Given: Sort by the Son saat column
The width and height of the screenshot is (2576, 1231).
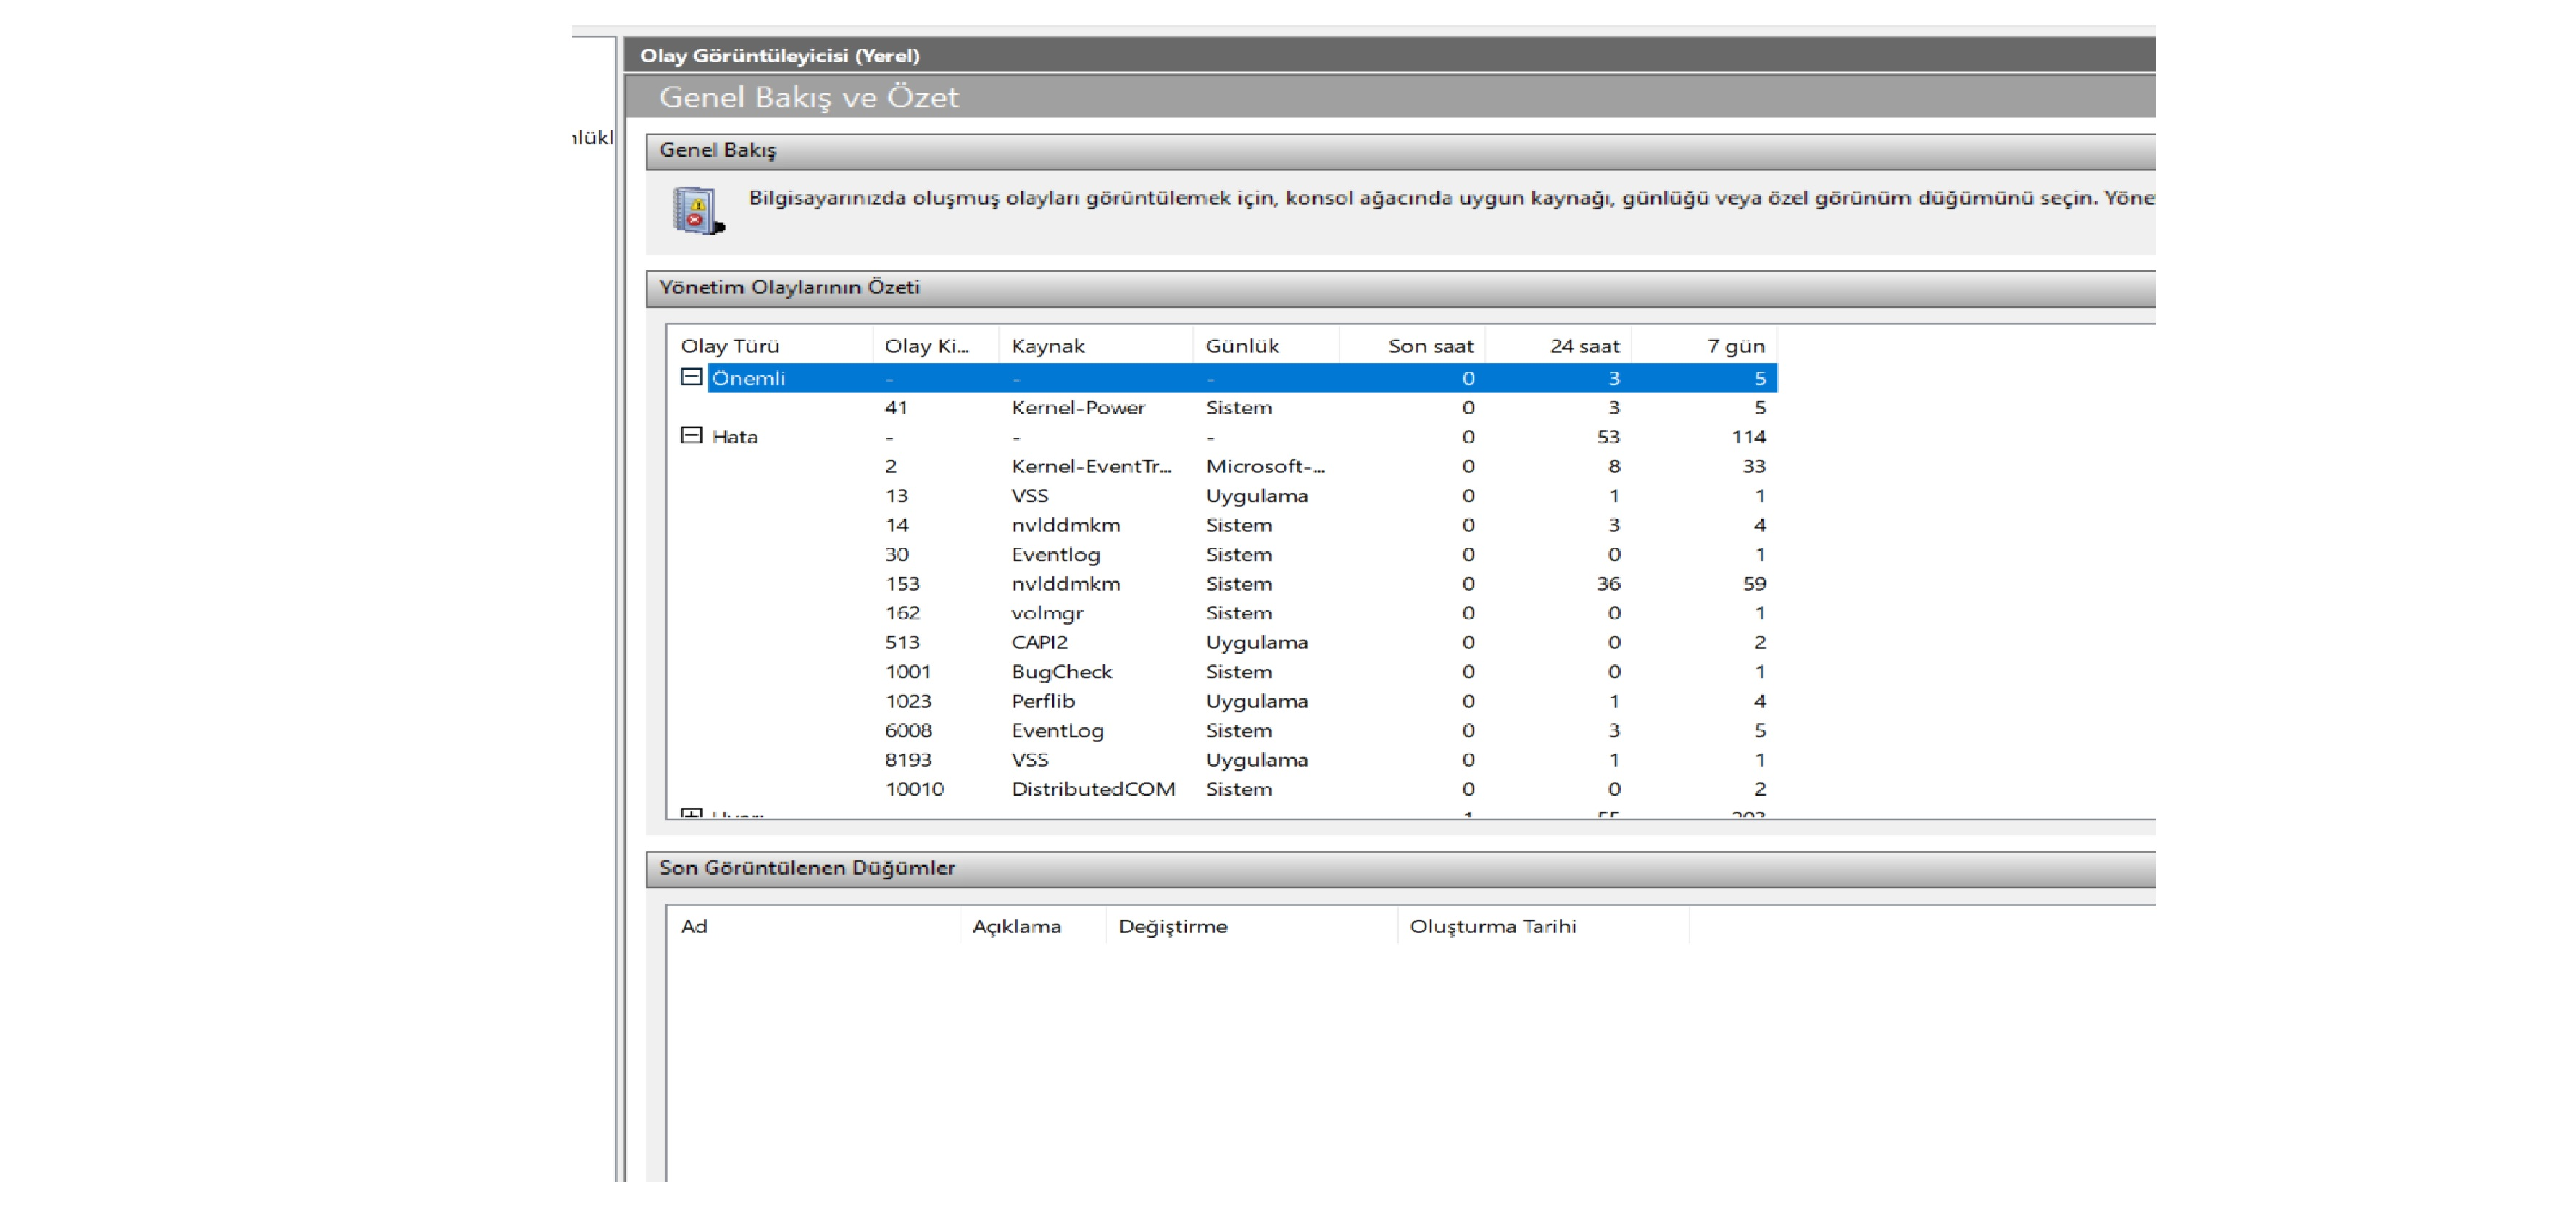Looking at the screenshot, I should (1412, 346).
